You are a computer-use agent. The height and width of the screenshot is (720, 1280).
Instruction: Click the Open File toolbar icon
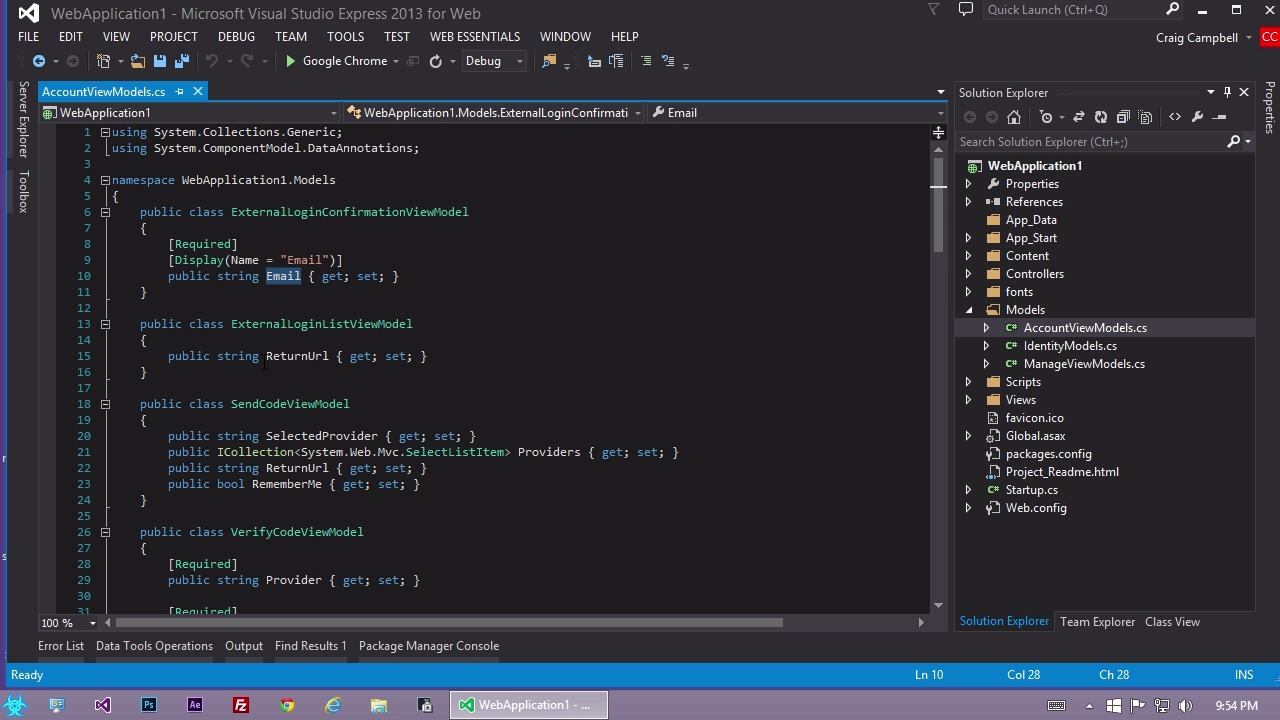pyautogui.click(x=137, y=61)
